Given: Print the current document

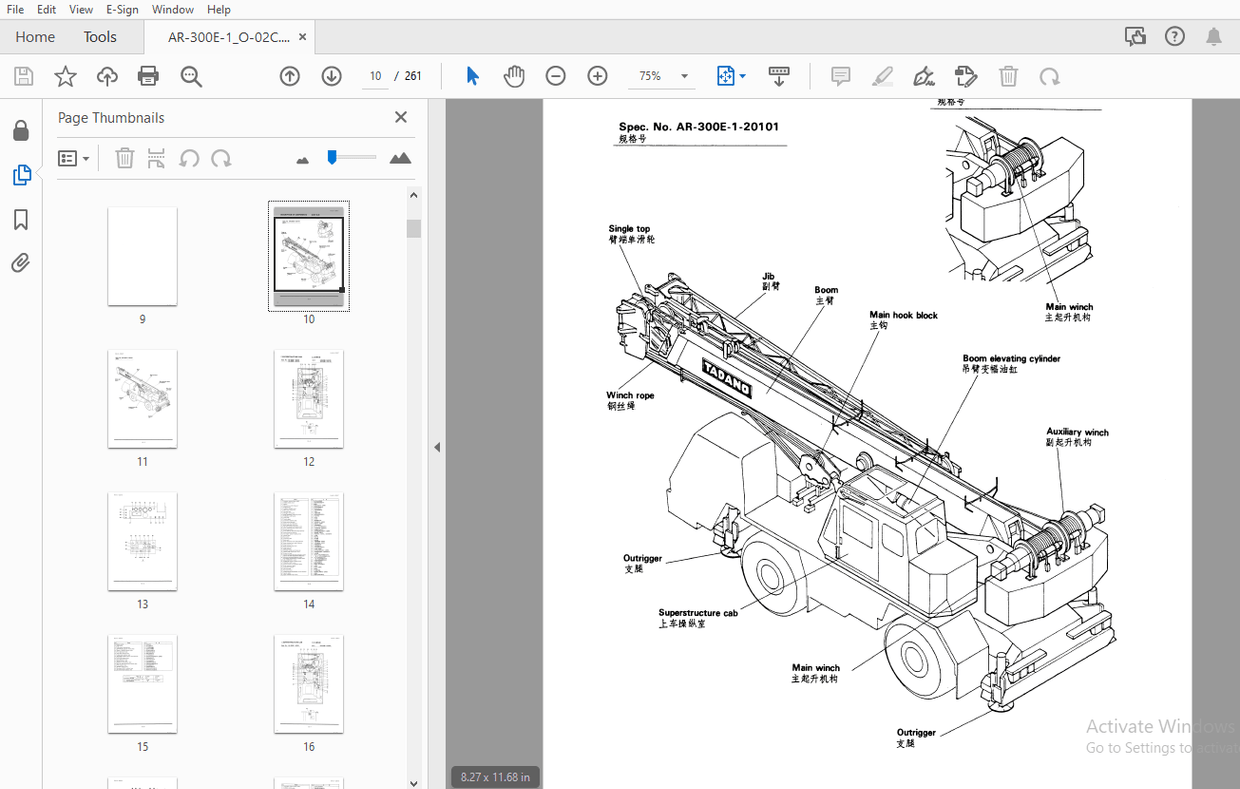Looking at the screenshot, I should [148, 75].
